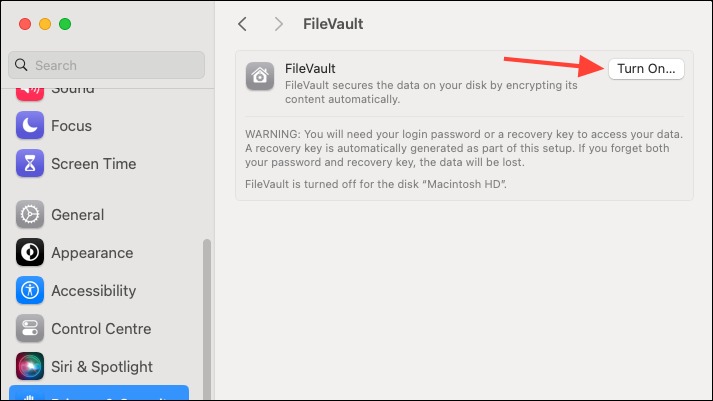Choose Control Centre in the sidebar
The width and height of the screenshot is (713, 401).
(101, 328)
